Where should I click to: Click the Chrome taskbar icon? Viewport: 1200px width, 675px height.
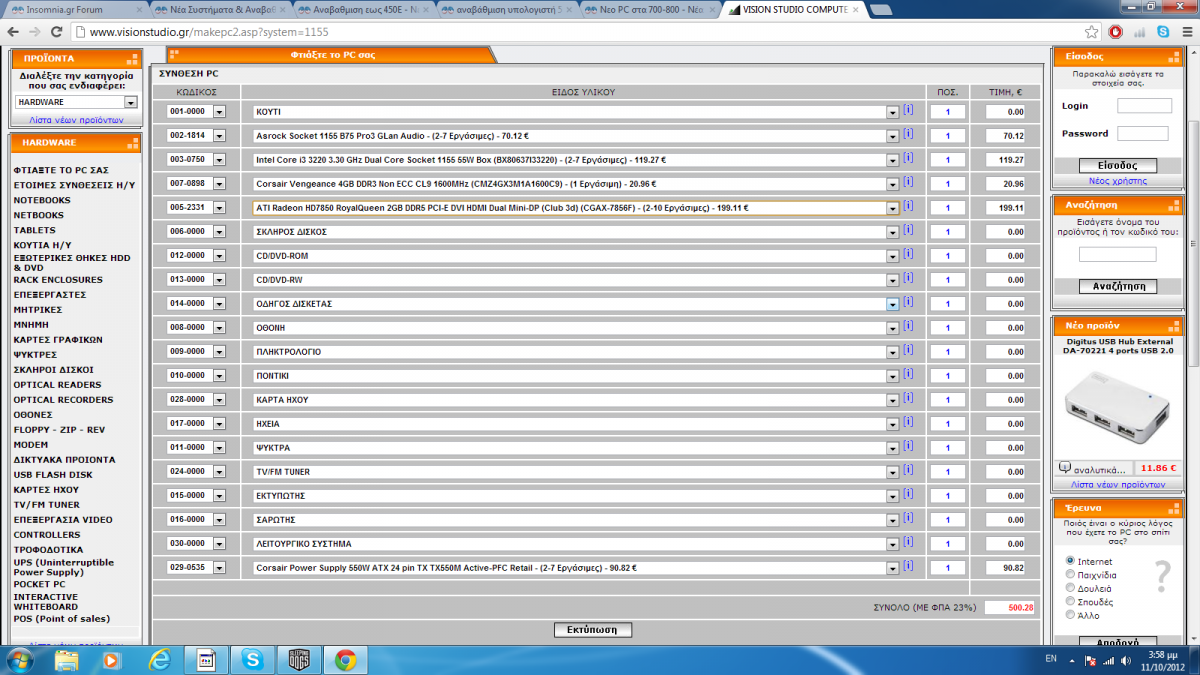(345, 660)
